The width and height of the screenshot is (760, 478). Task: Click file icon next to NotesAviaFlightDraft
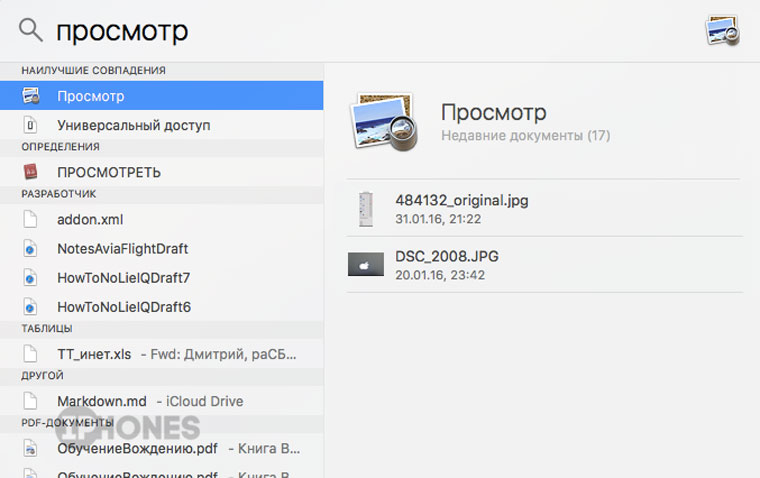pyautogui.click(x=30, y=249)
